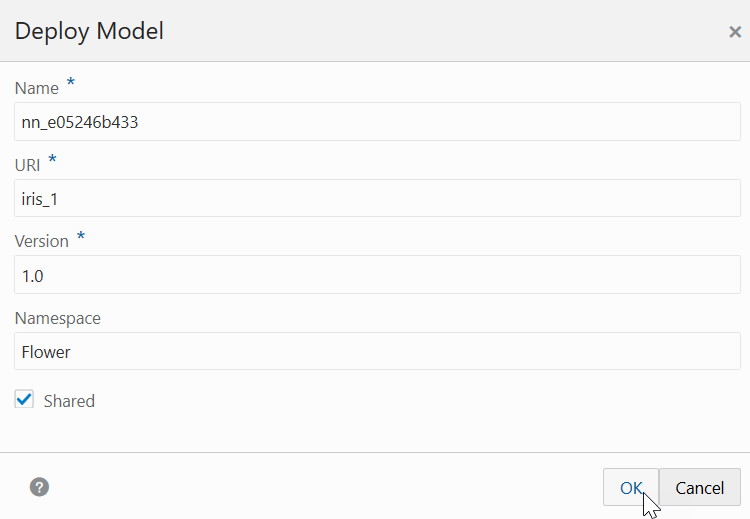
Task: Click the Namespace field label
Action: [58, 318]
